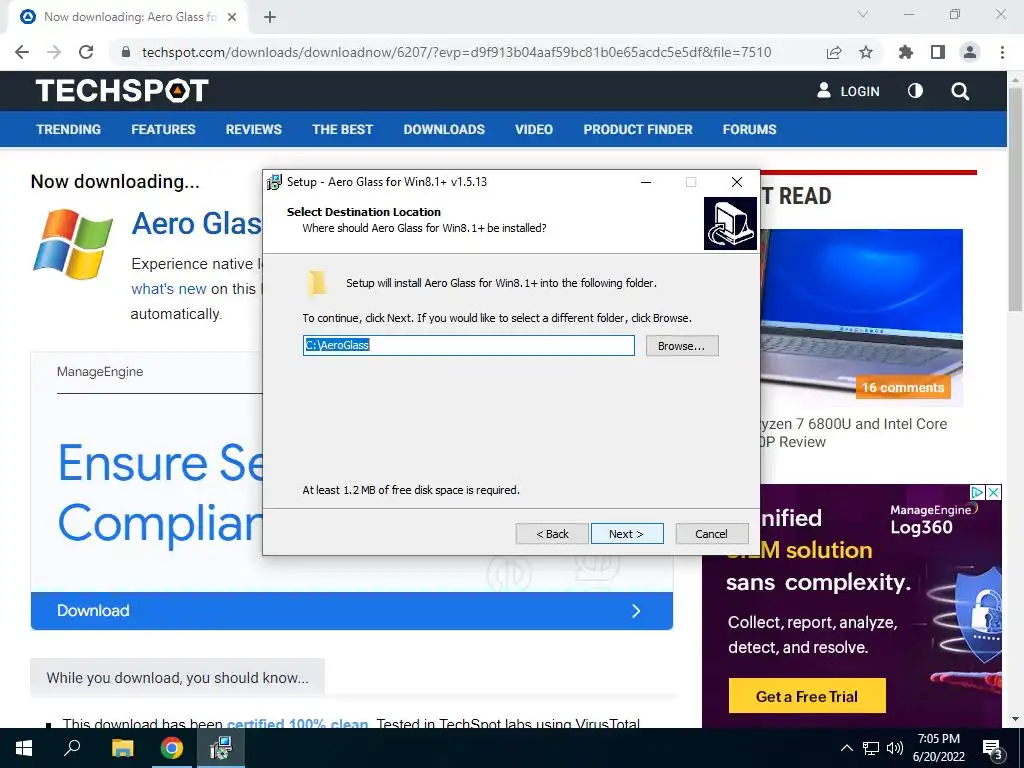Share this page via the share icon
The image size is (1024, 768).
(x=834, y=52)
